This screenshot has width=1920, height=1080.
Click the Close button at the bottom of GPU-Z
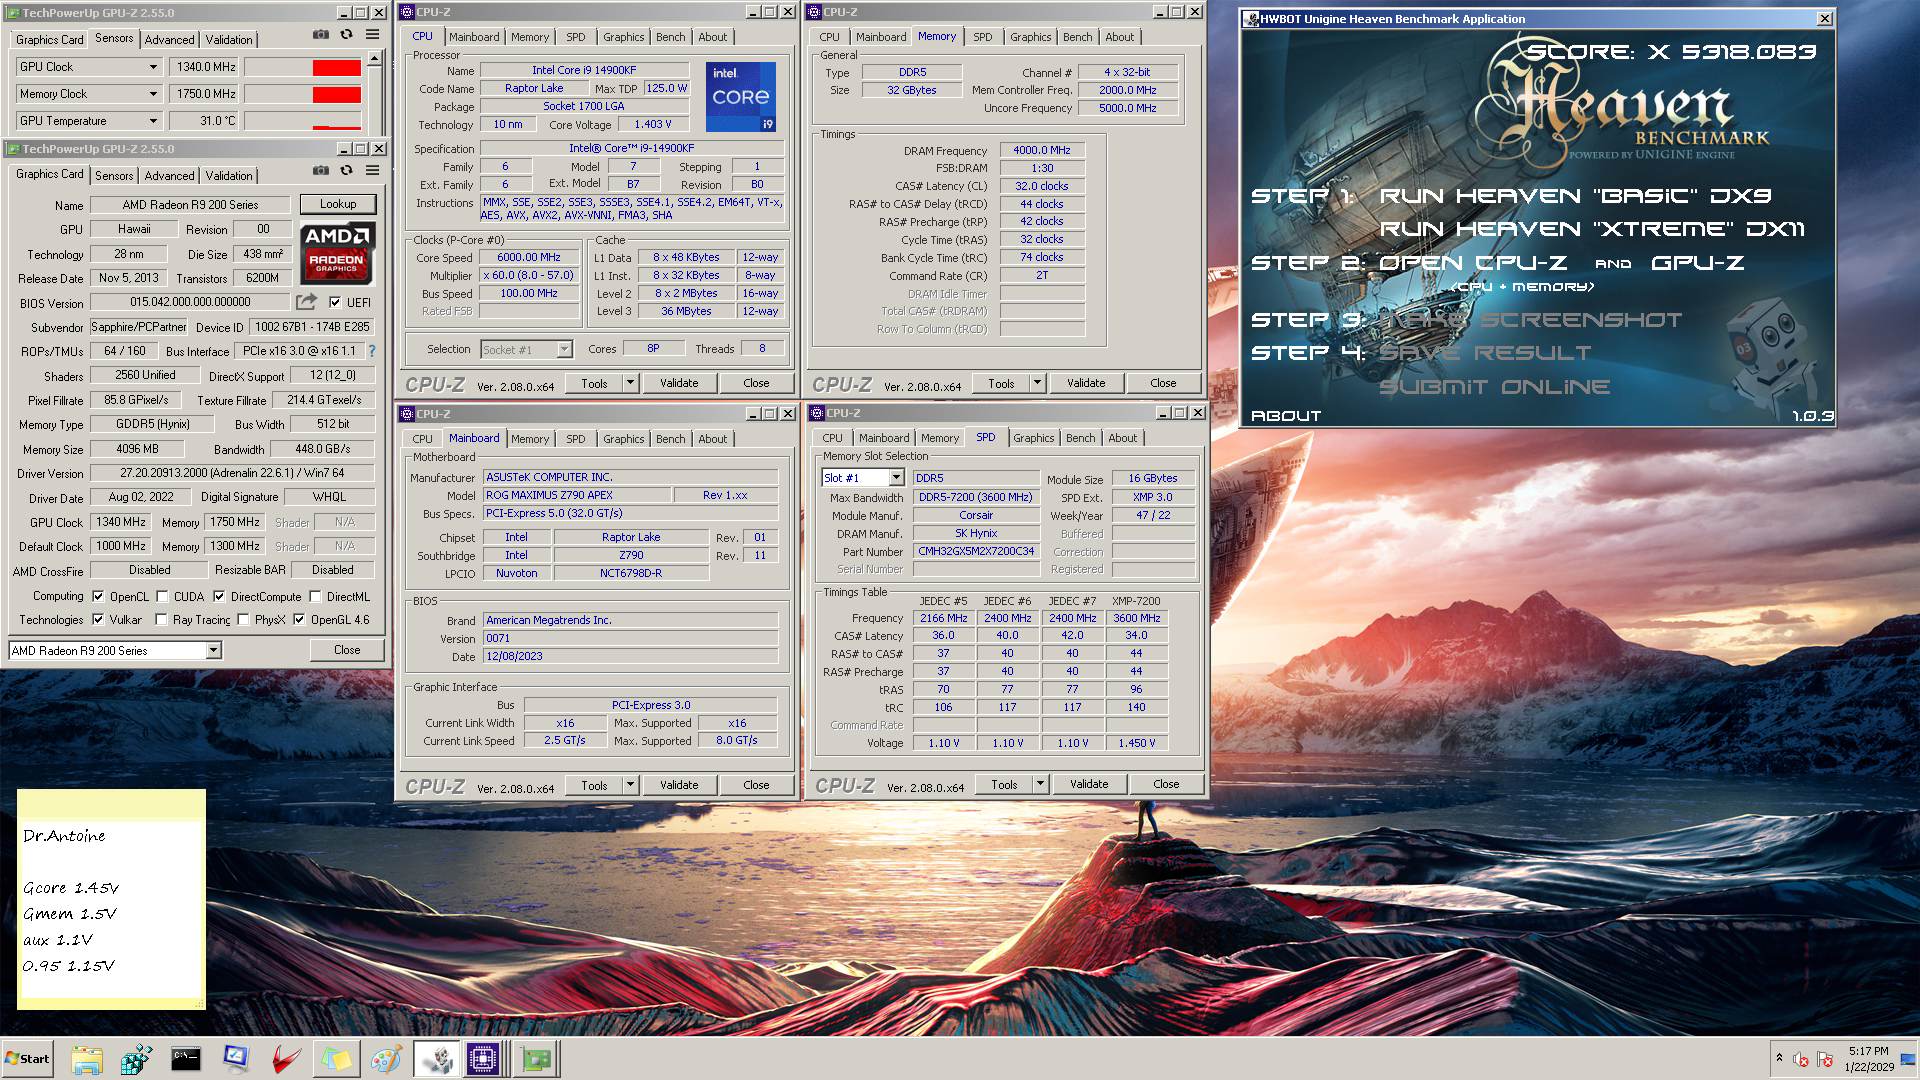pyautogui.click(x=347, y=650)
